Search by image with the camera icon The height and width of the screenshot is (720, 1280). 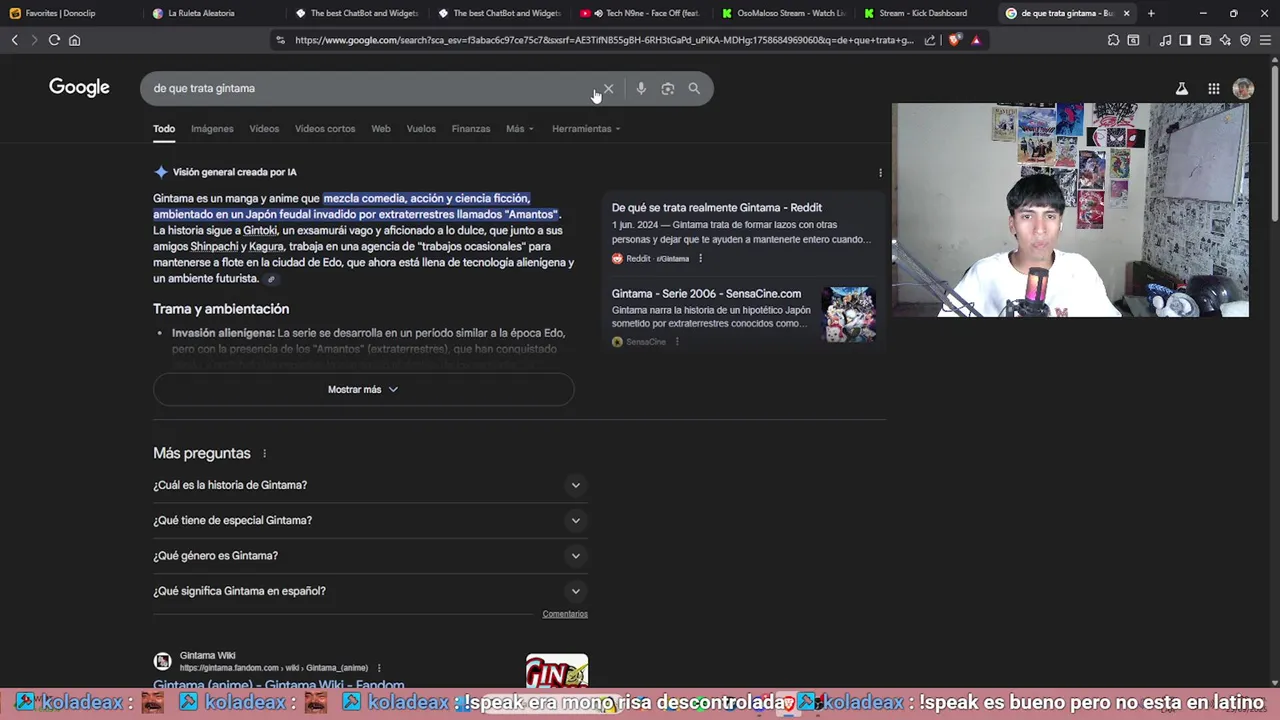[668, 88]
